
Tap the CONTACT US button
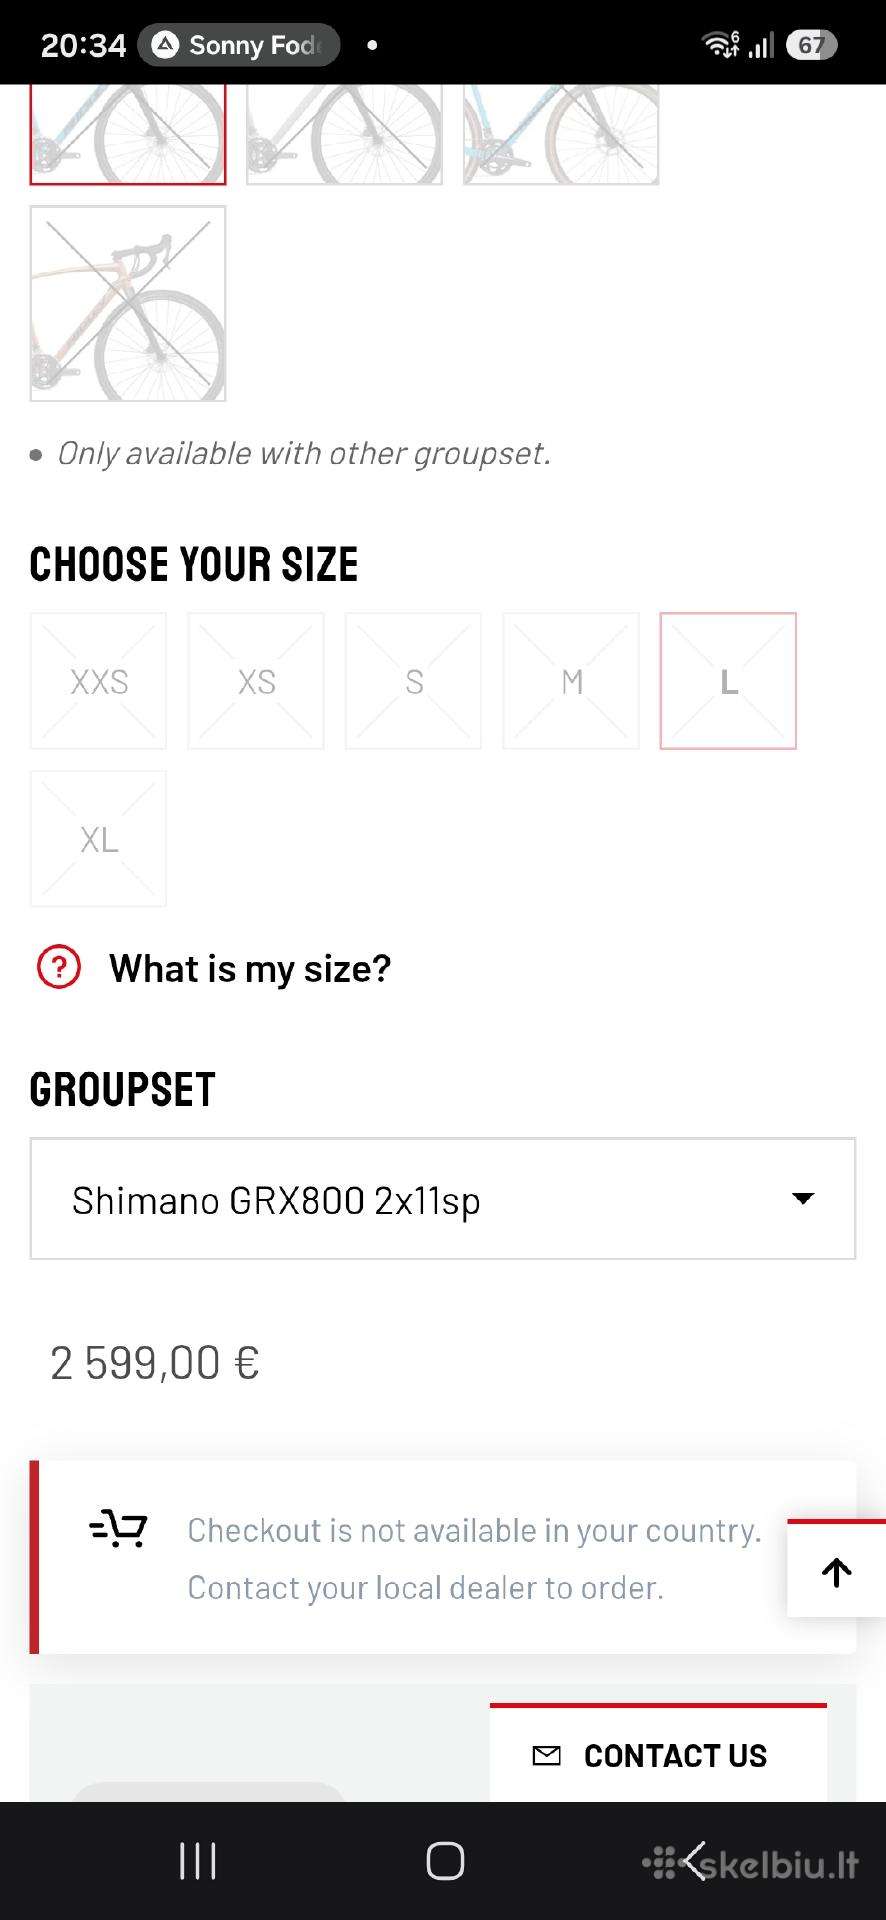[x=658, y=1754]
